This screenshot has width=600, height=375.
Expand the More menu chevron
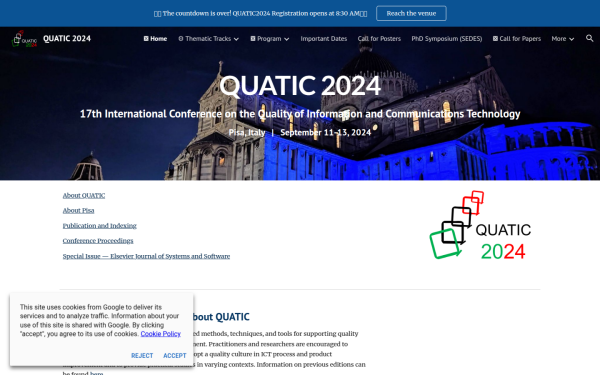(571, 39)
